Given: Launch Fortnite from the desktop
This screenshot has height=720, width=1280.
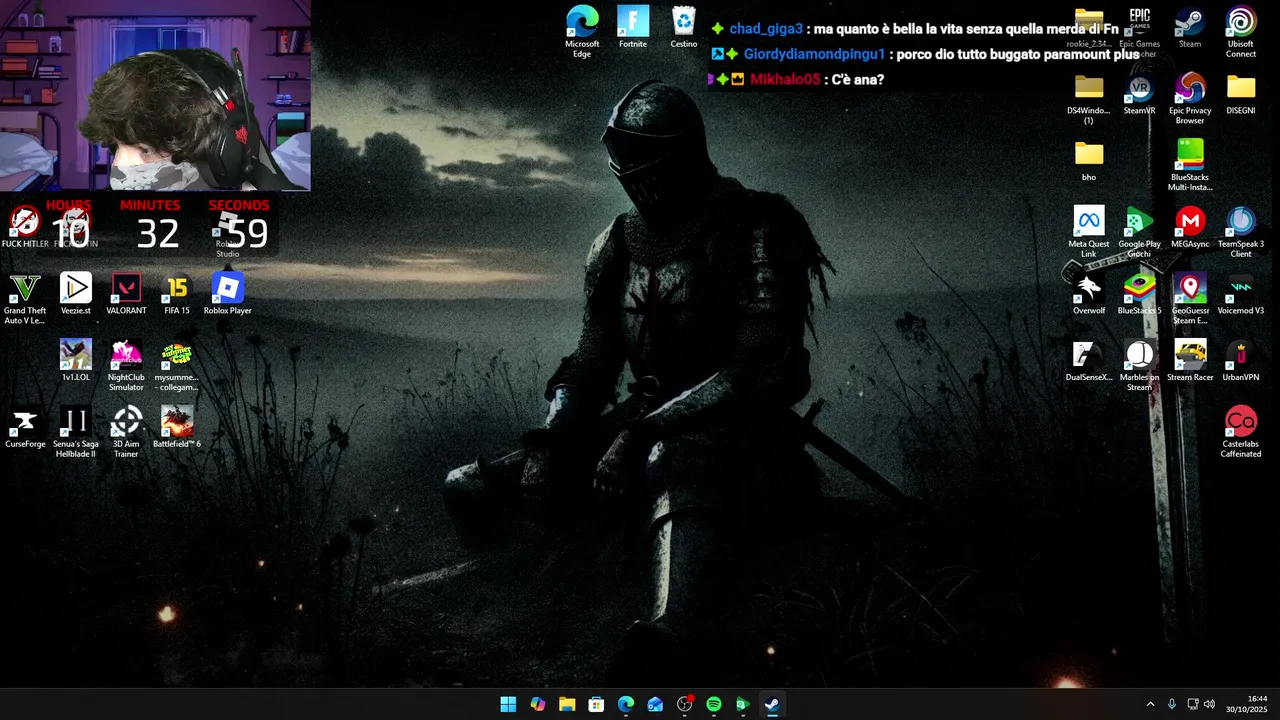Looking at the screenshot, I should 633,27.
